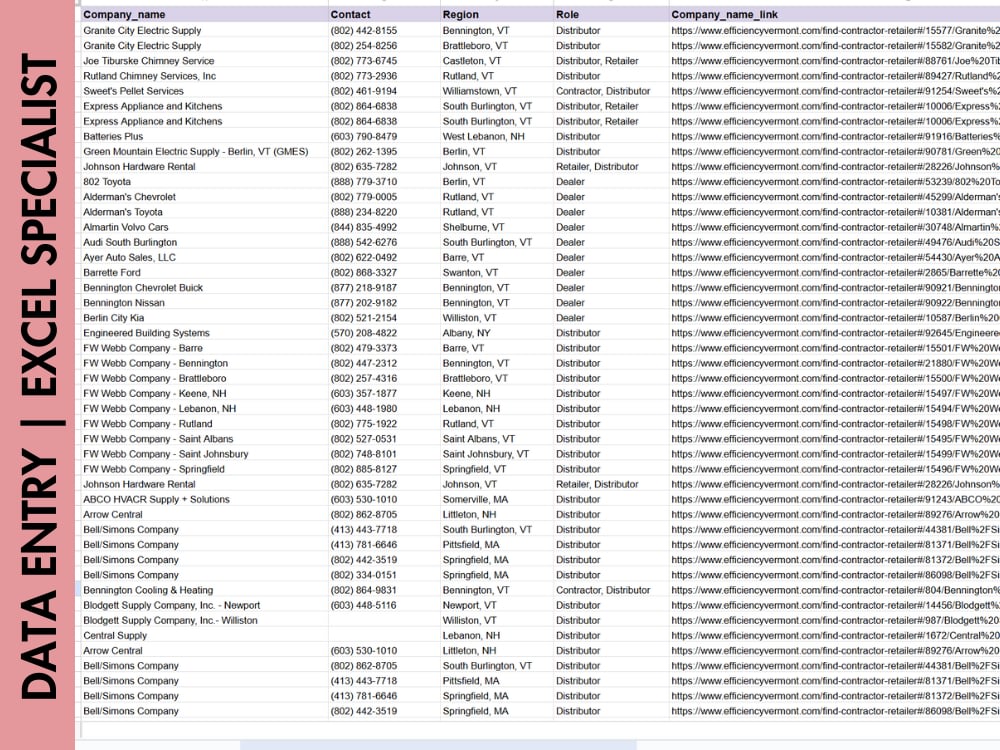Select the Barrette Ford cell

click(205, 272)
